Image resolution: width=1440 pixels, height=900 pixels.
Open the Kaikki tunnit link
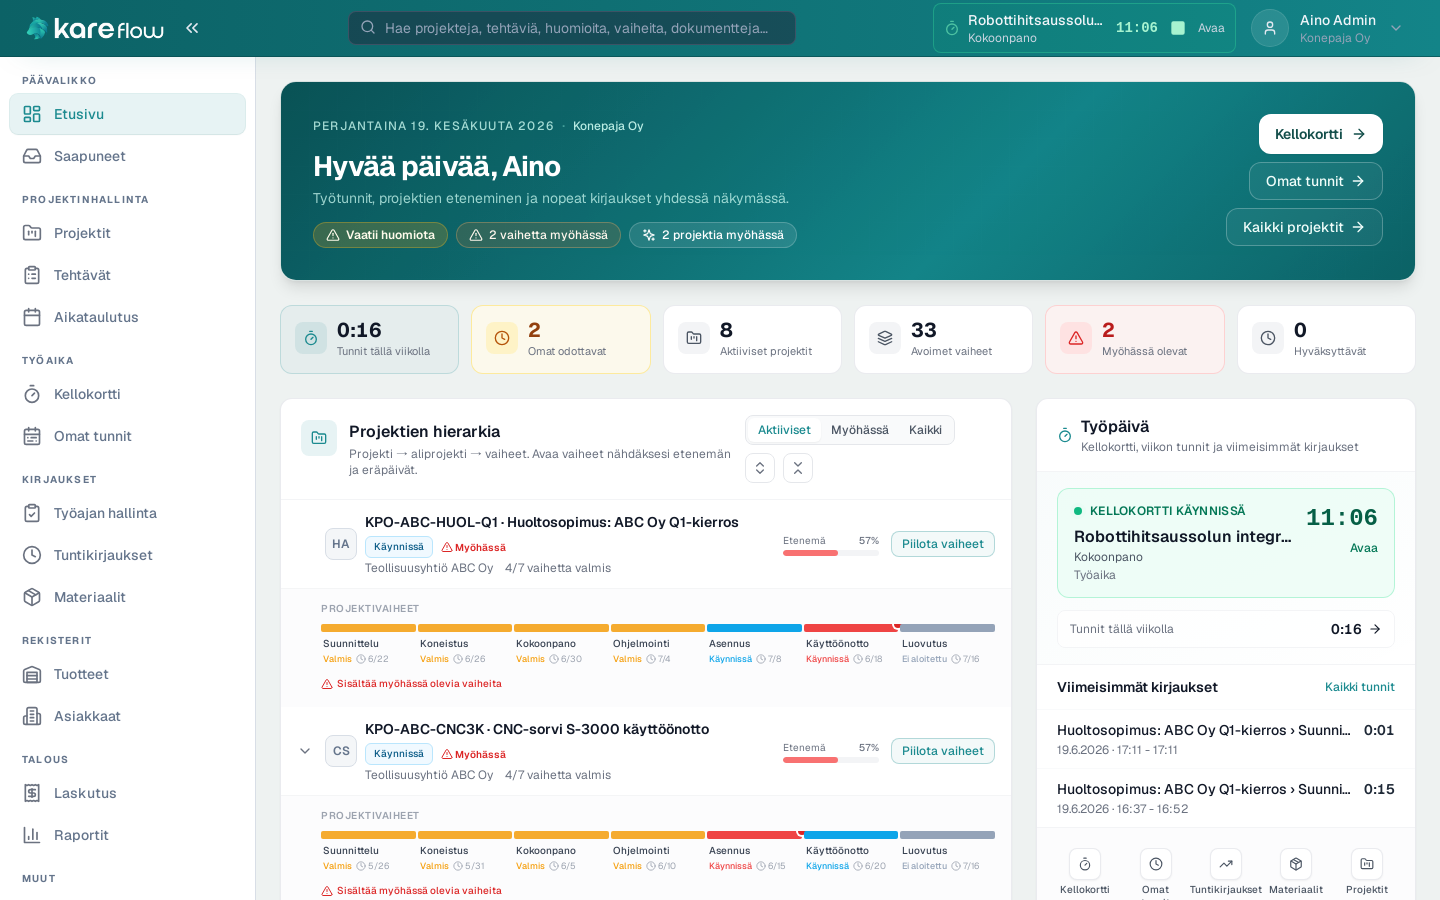point(1359,687)
